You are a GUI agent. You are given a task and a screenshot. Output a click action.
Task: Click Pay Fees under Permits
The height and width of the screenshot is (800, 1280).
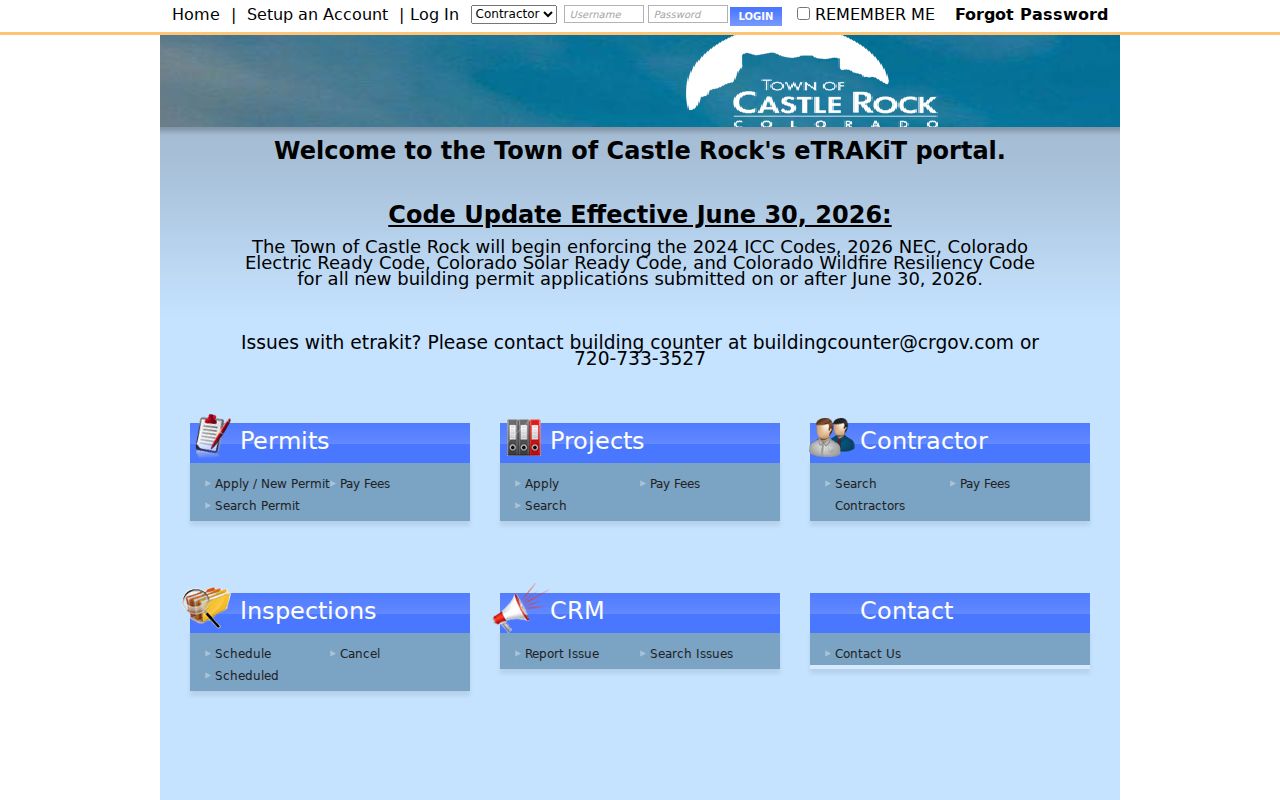click(x=365, y=483)
